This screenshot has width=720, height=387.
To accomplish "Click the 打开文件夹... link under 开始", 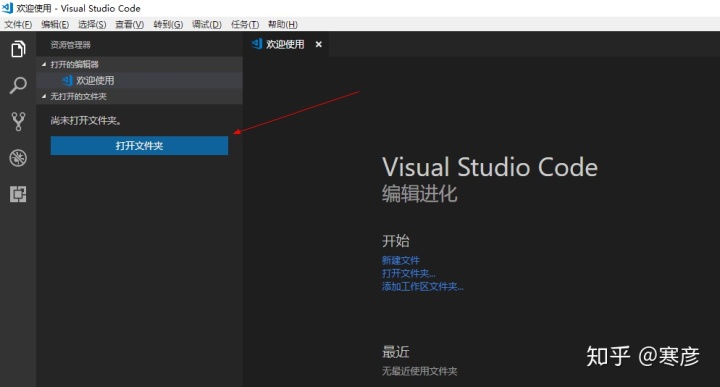I will [409, 274].
